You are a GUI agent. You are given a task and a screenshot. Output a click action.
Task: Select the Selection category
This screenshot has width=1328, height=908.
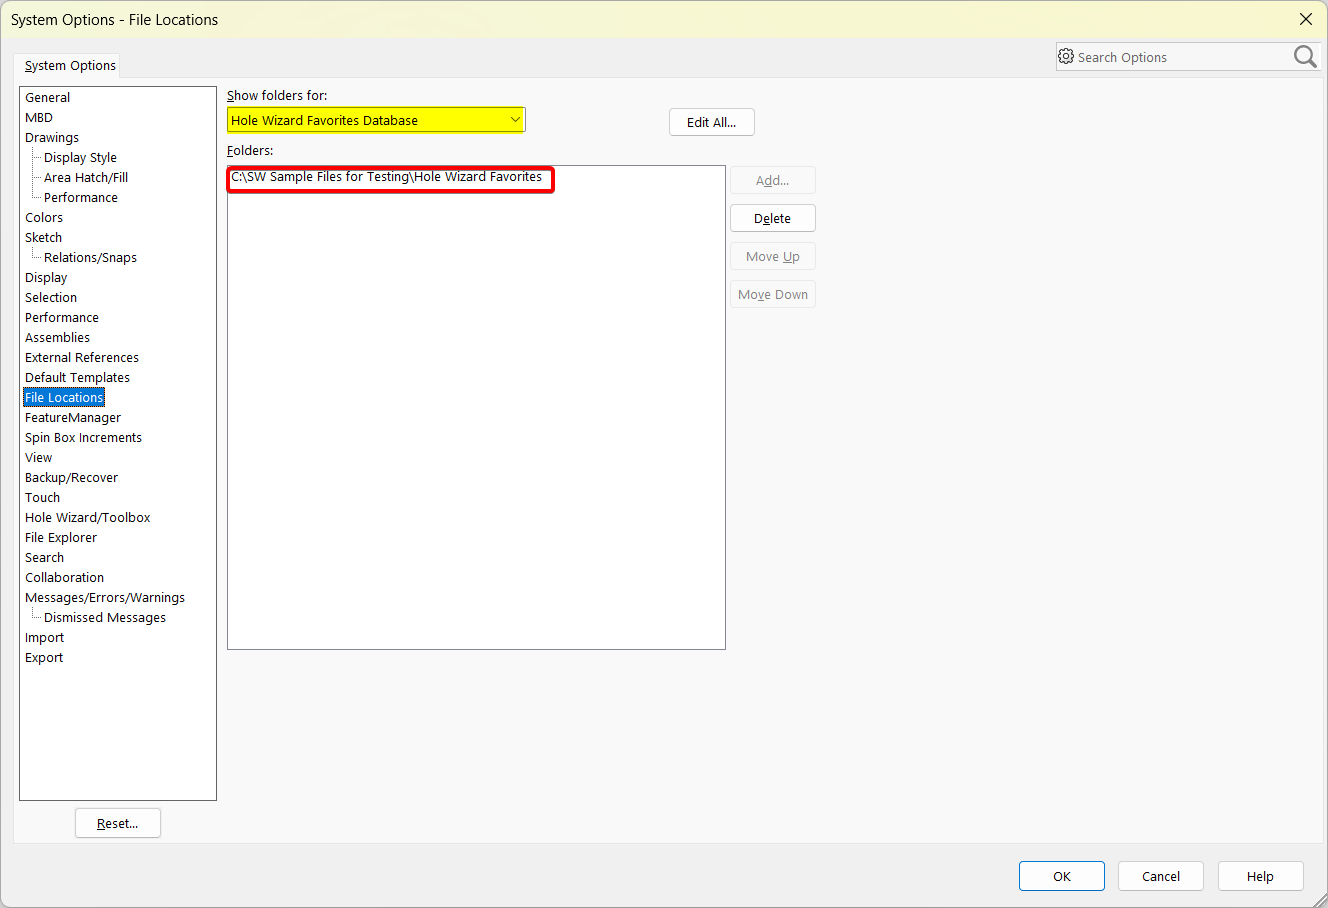(51, 298)
